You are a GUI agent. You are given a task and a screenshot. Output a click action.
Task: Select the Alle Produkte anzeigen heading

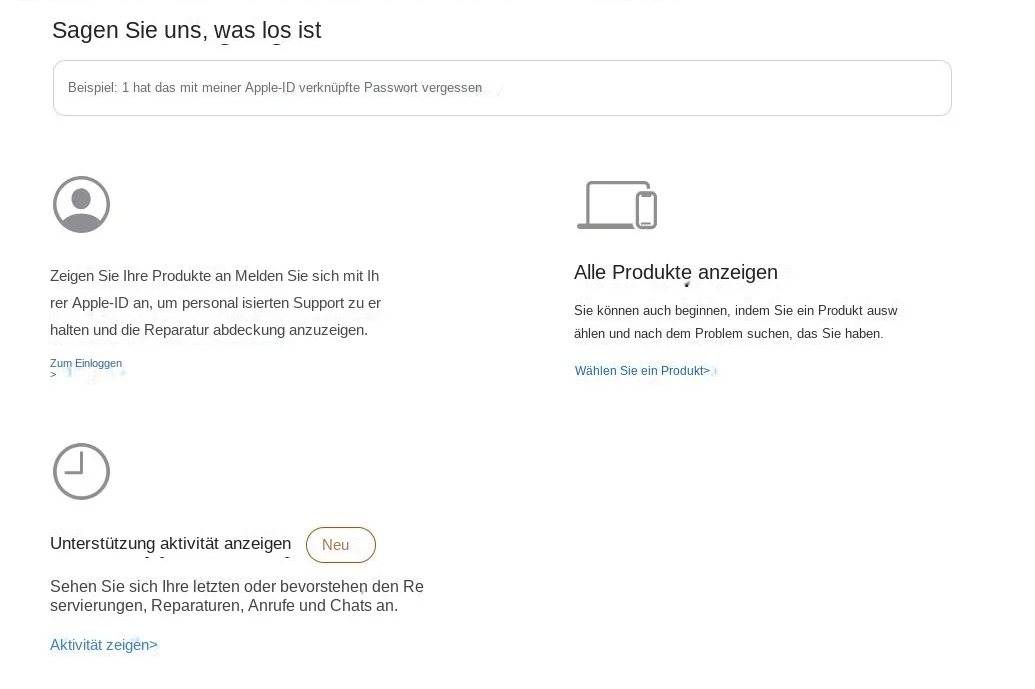[676, 272]
